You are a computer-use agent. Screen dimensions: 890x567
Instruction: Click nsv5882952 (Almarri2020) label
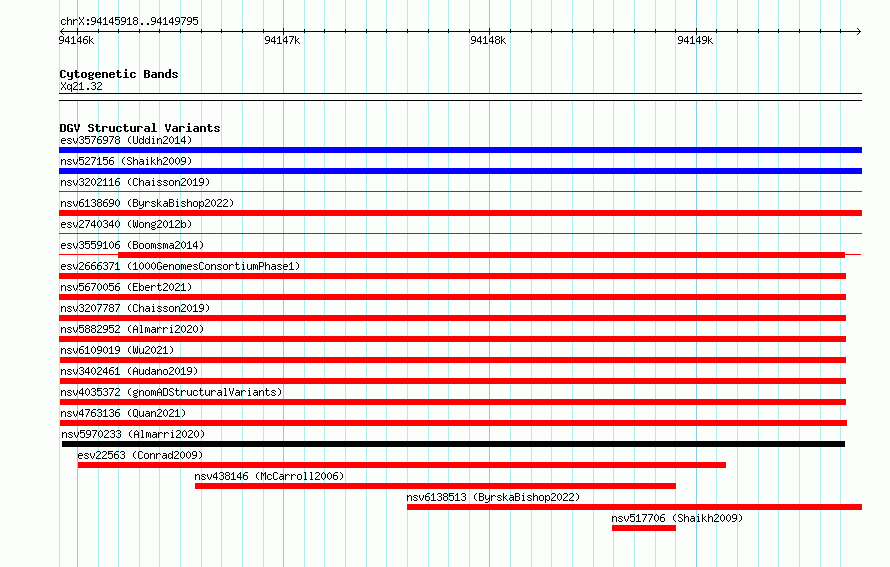pyautogui.click(x=132, y=329)
